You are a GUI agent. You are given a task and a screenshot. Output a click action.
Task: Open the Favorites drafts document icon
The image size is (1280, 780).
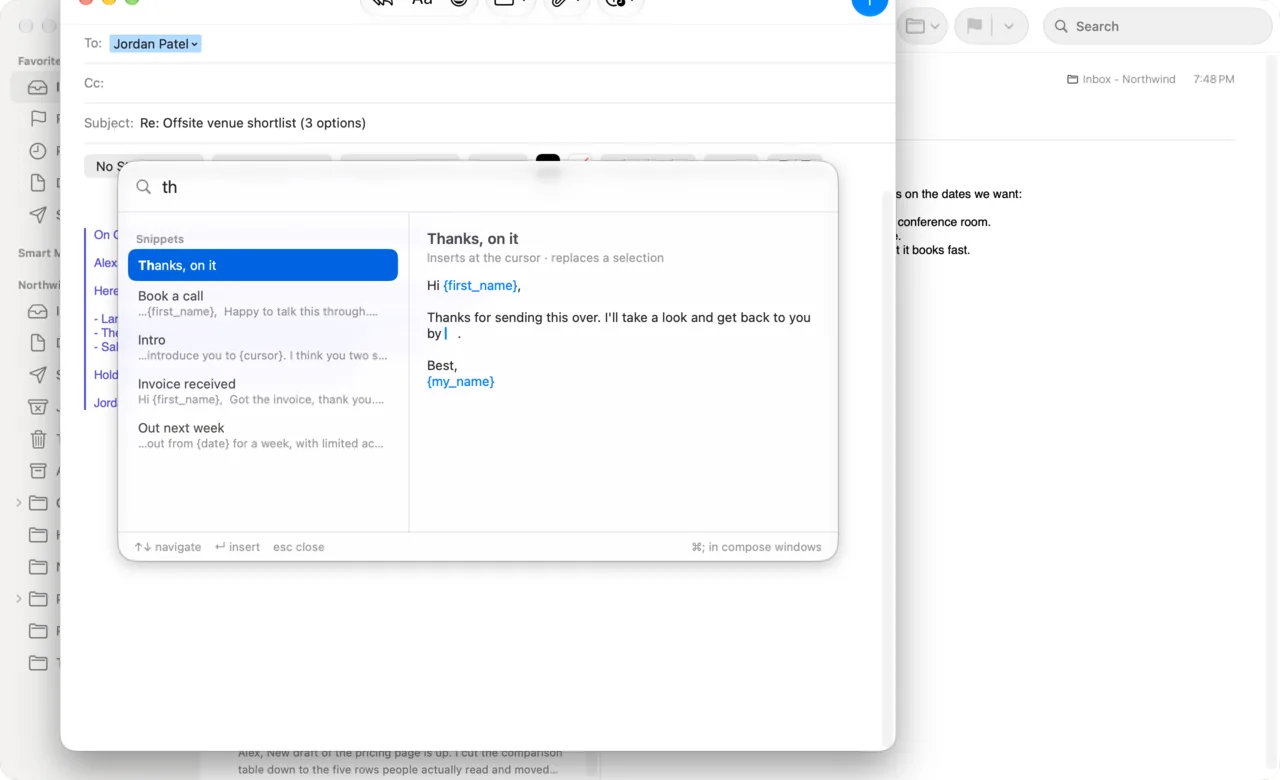tap(38, 183)
